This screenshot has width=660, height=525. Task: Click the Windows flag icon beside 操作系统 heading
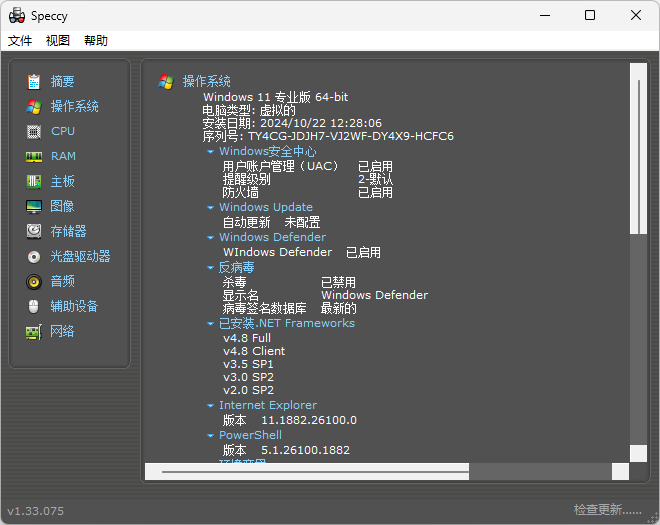point(166,81)
